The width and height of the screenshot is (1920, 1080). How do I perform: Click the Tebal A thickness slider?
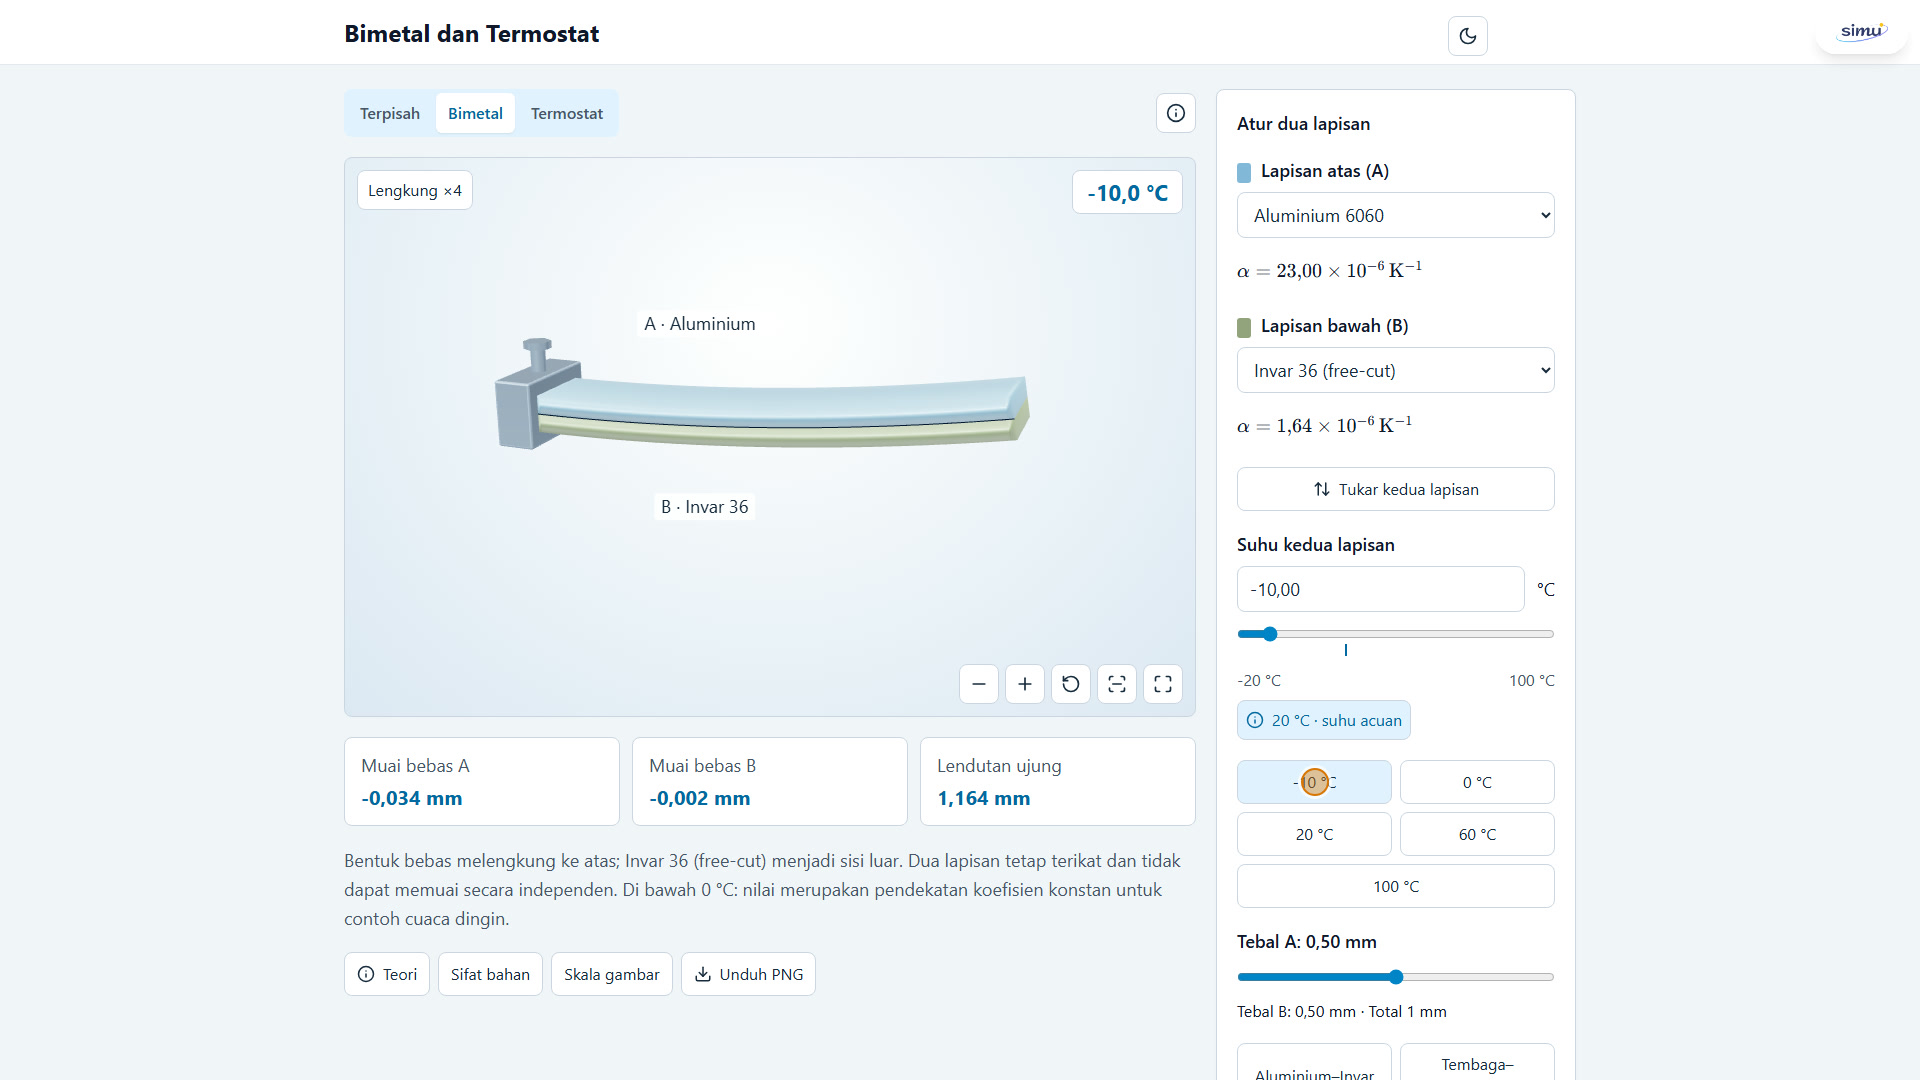(1396, 977)
